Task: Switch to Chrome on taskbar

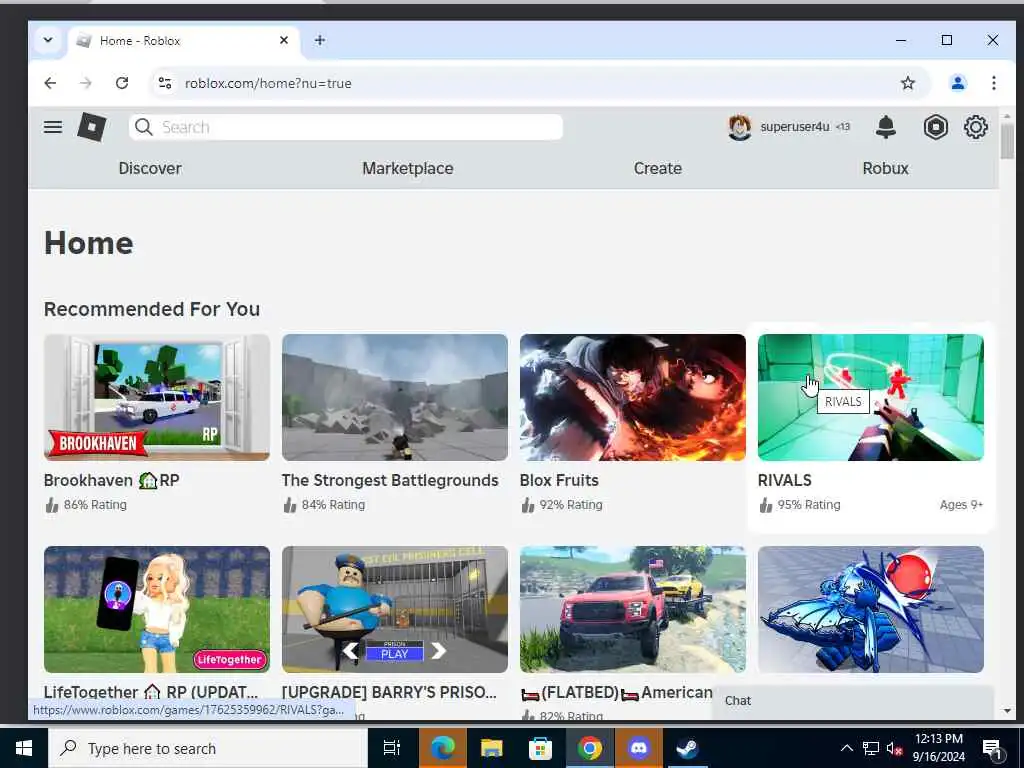Action: point(589,748)
